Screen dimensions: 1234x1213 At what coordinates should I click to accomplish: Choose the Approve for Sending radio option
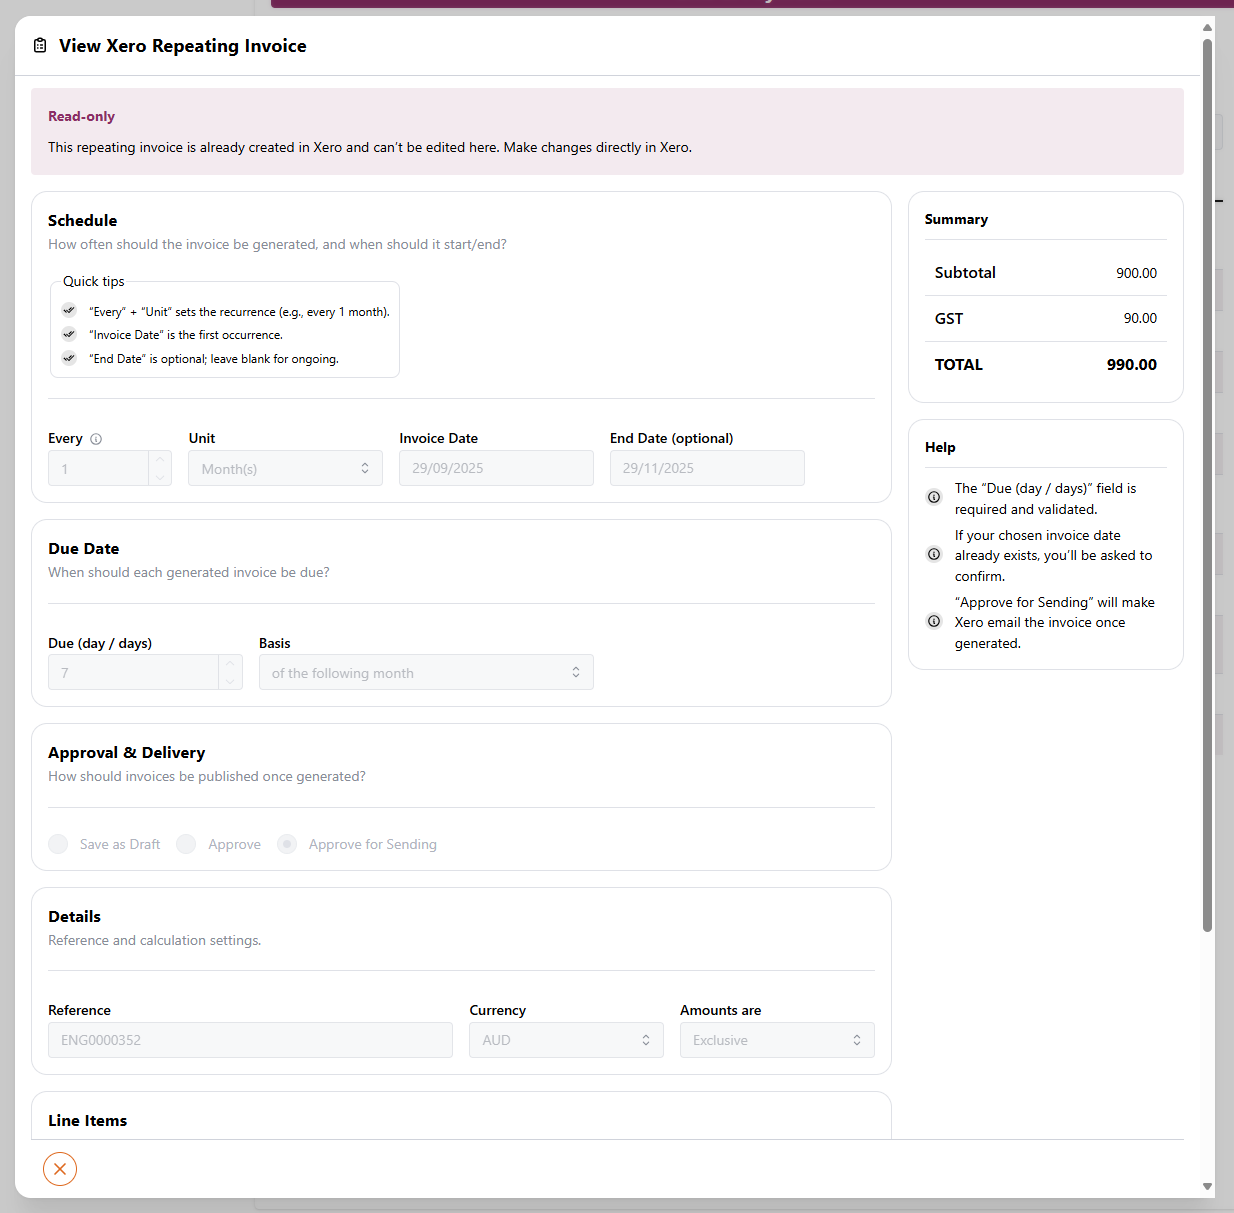287,844
